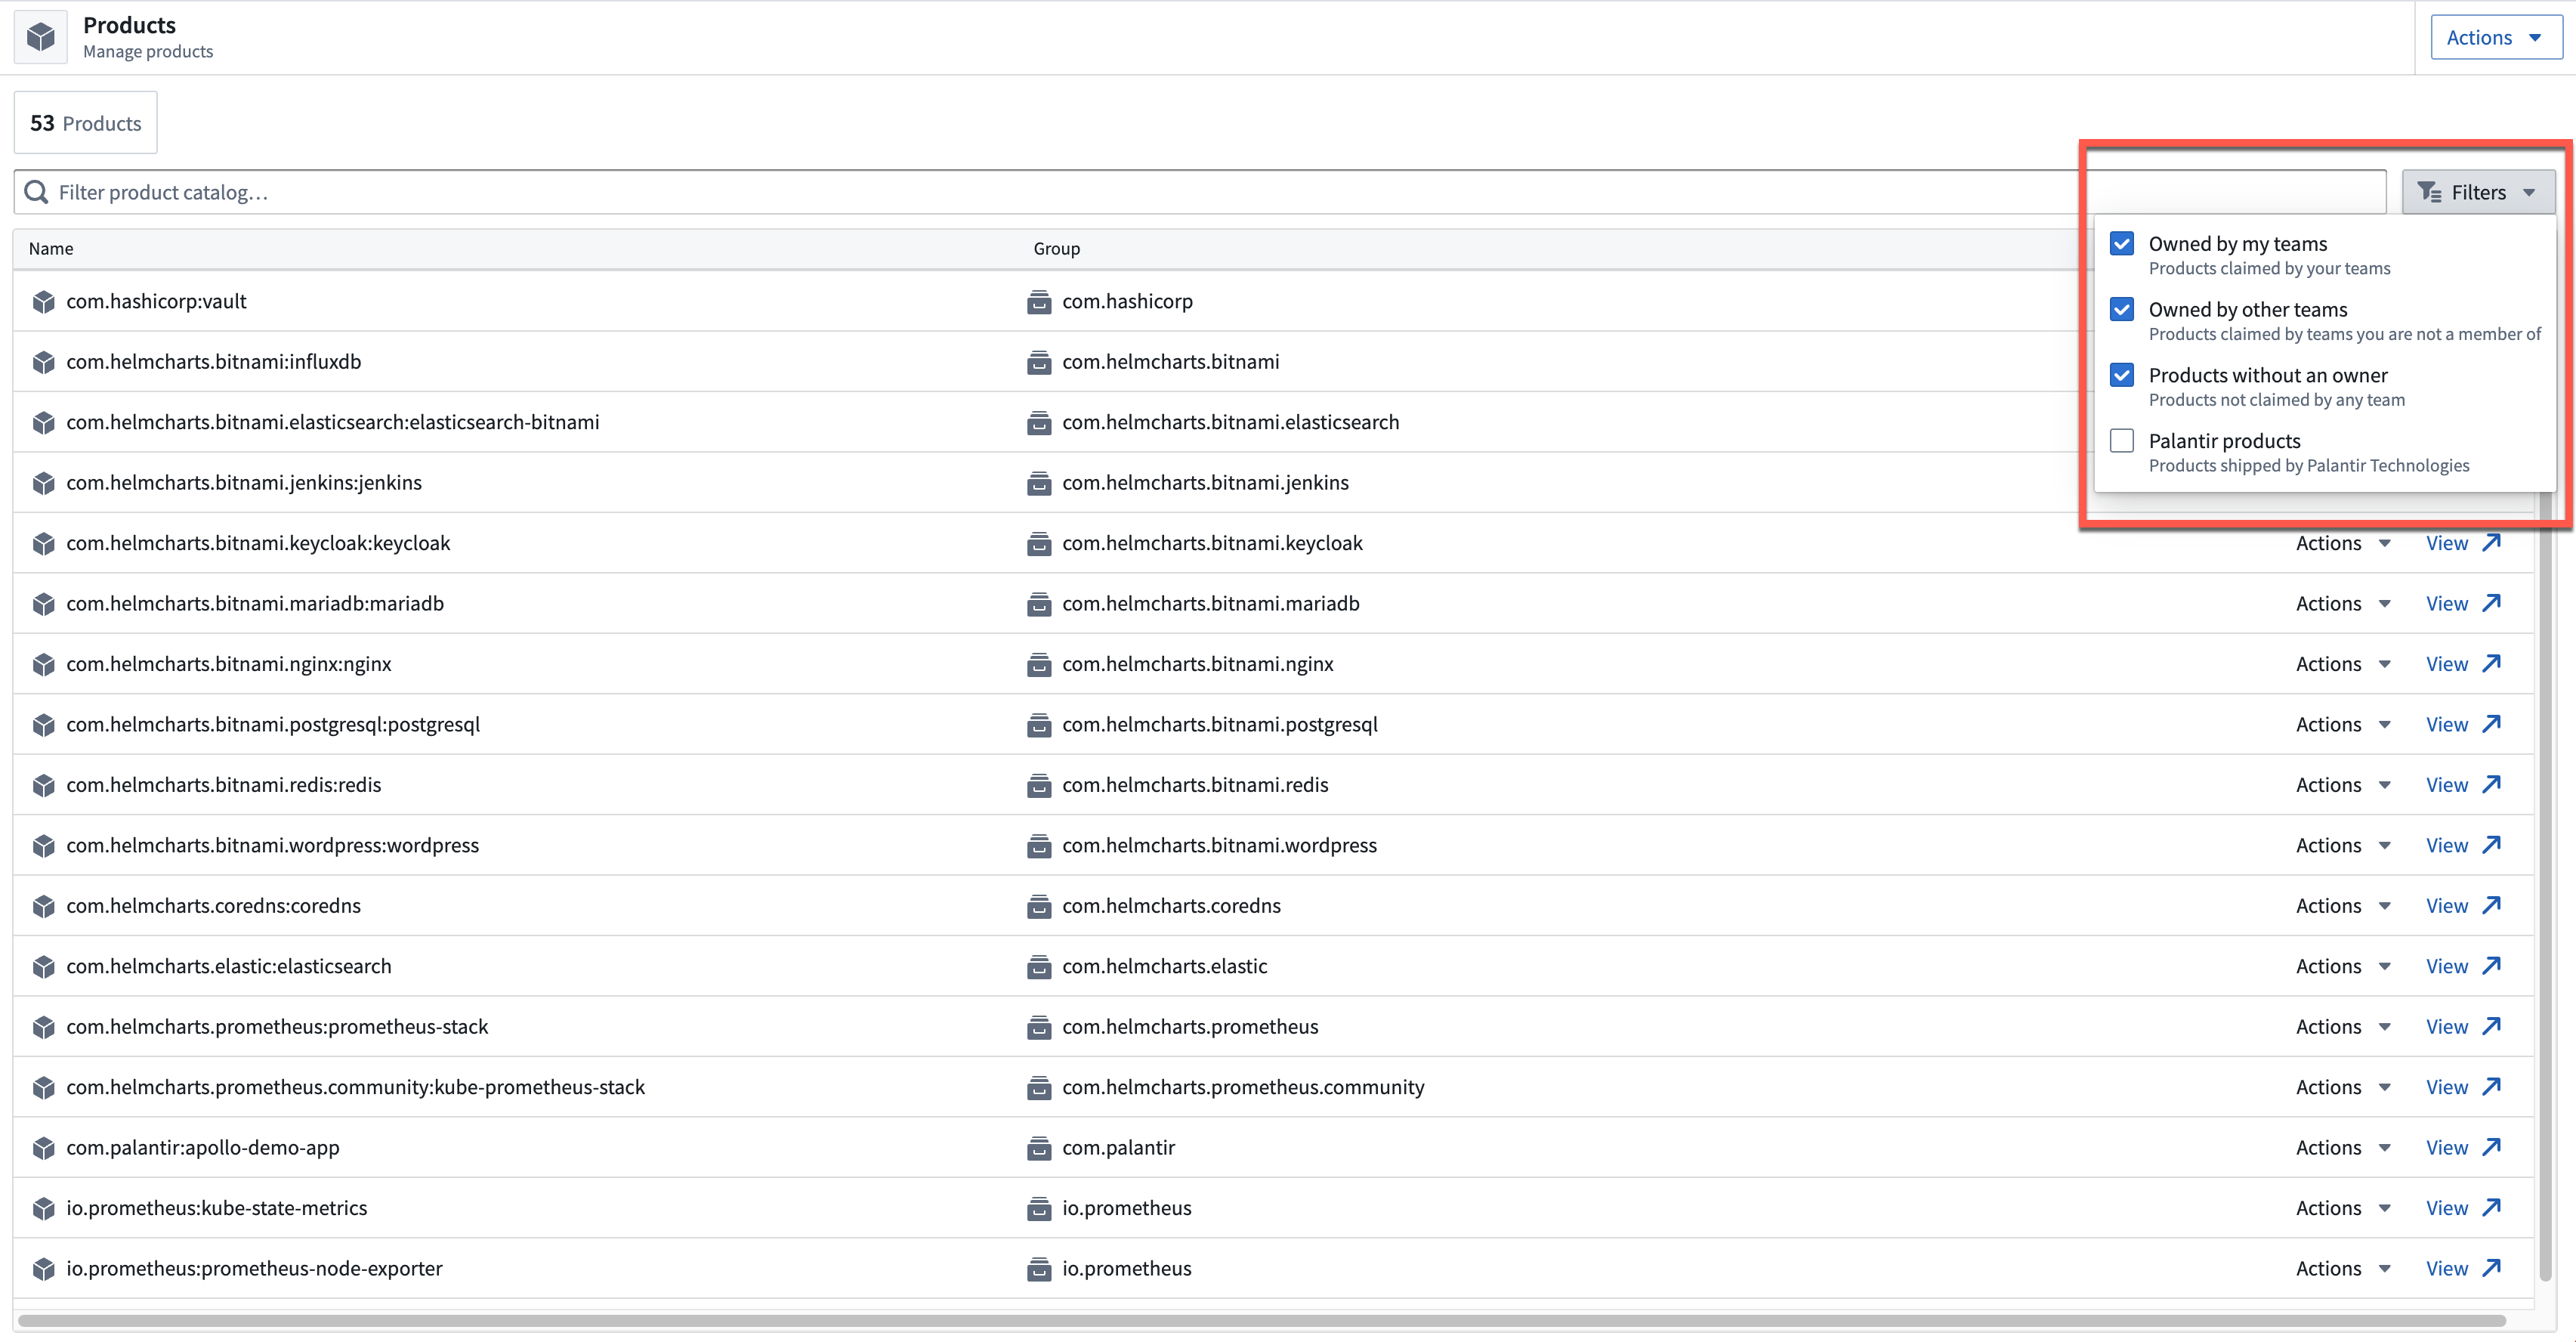The height and width of the screenshot is (1342, 2576).
Task: Click cube icon beside nginx:nginx product
Action: click(43, 665)
